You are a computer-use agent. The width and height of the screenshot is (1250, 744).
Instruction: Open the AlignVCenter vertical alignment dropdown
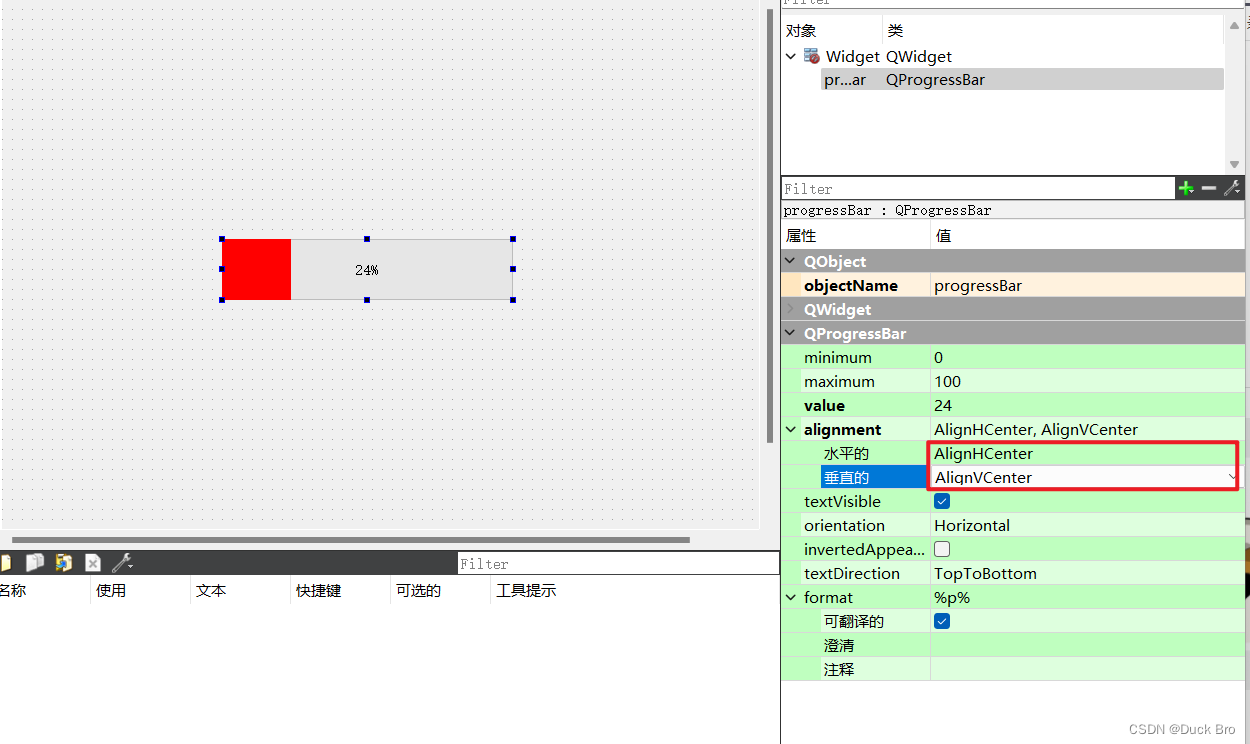(x=1232, y=477)
